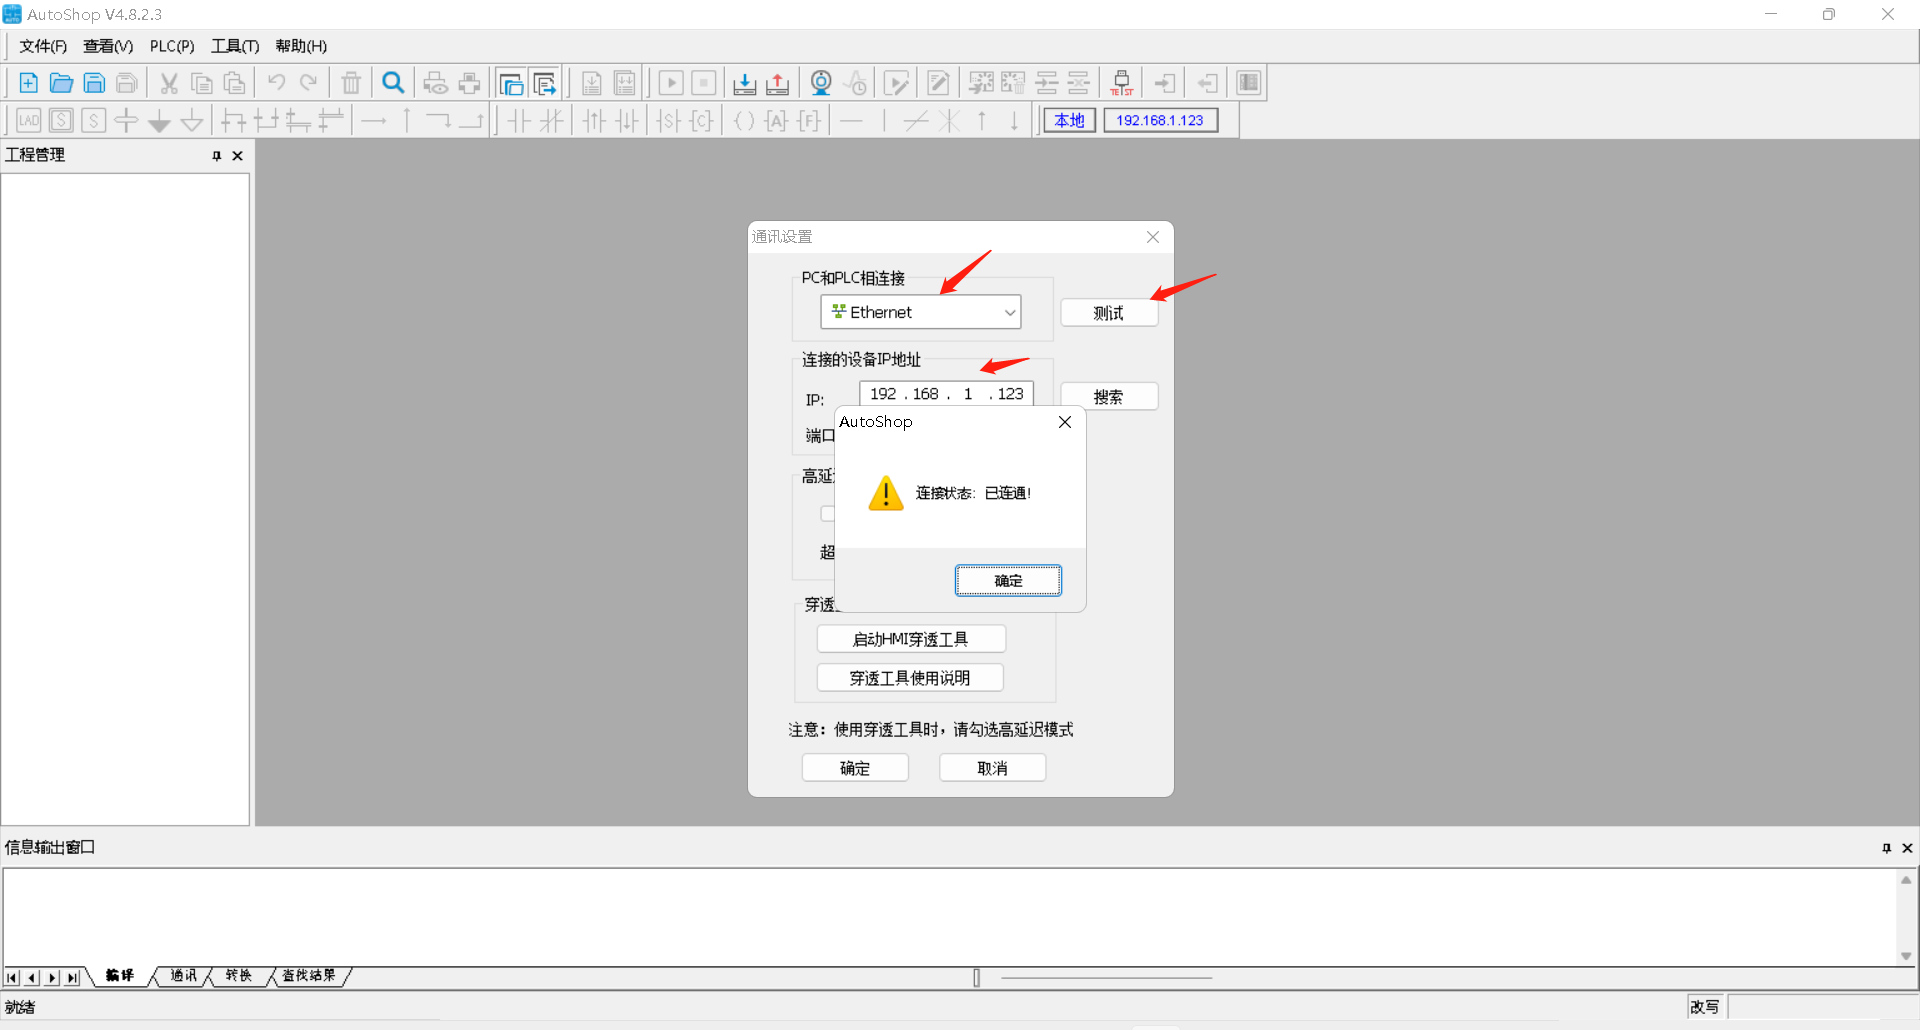Click the New project icon
Screen dimensions: 1920x1030
[29, 83]
